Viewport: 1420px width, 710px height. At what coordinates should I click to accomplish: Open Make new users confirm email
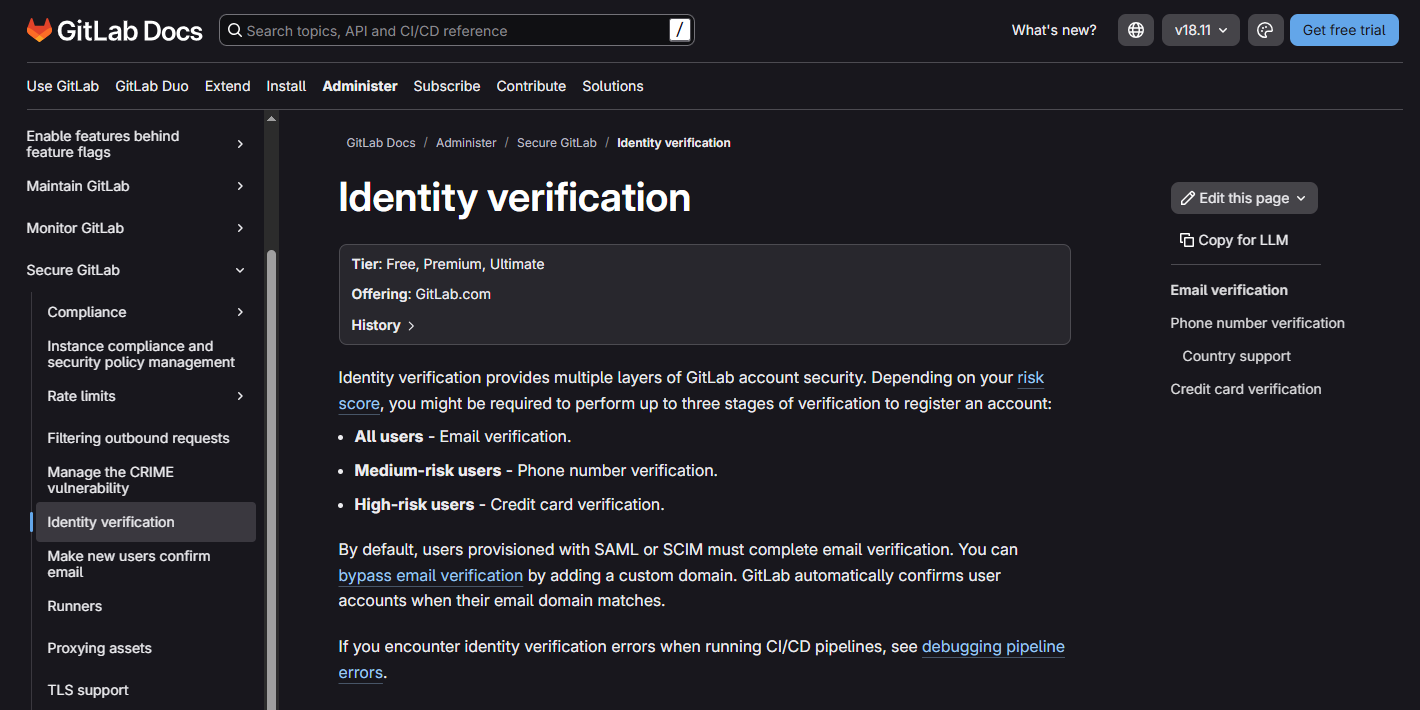(x=129, y=564)
